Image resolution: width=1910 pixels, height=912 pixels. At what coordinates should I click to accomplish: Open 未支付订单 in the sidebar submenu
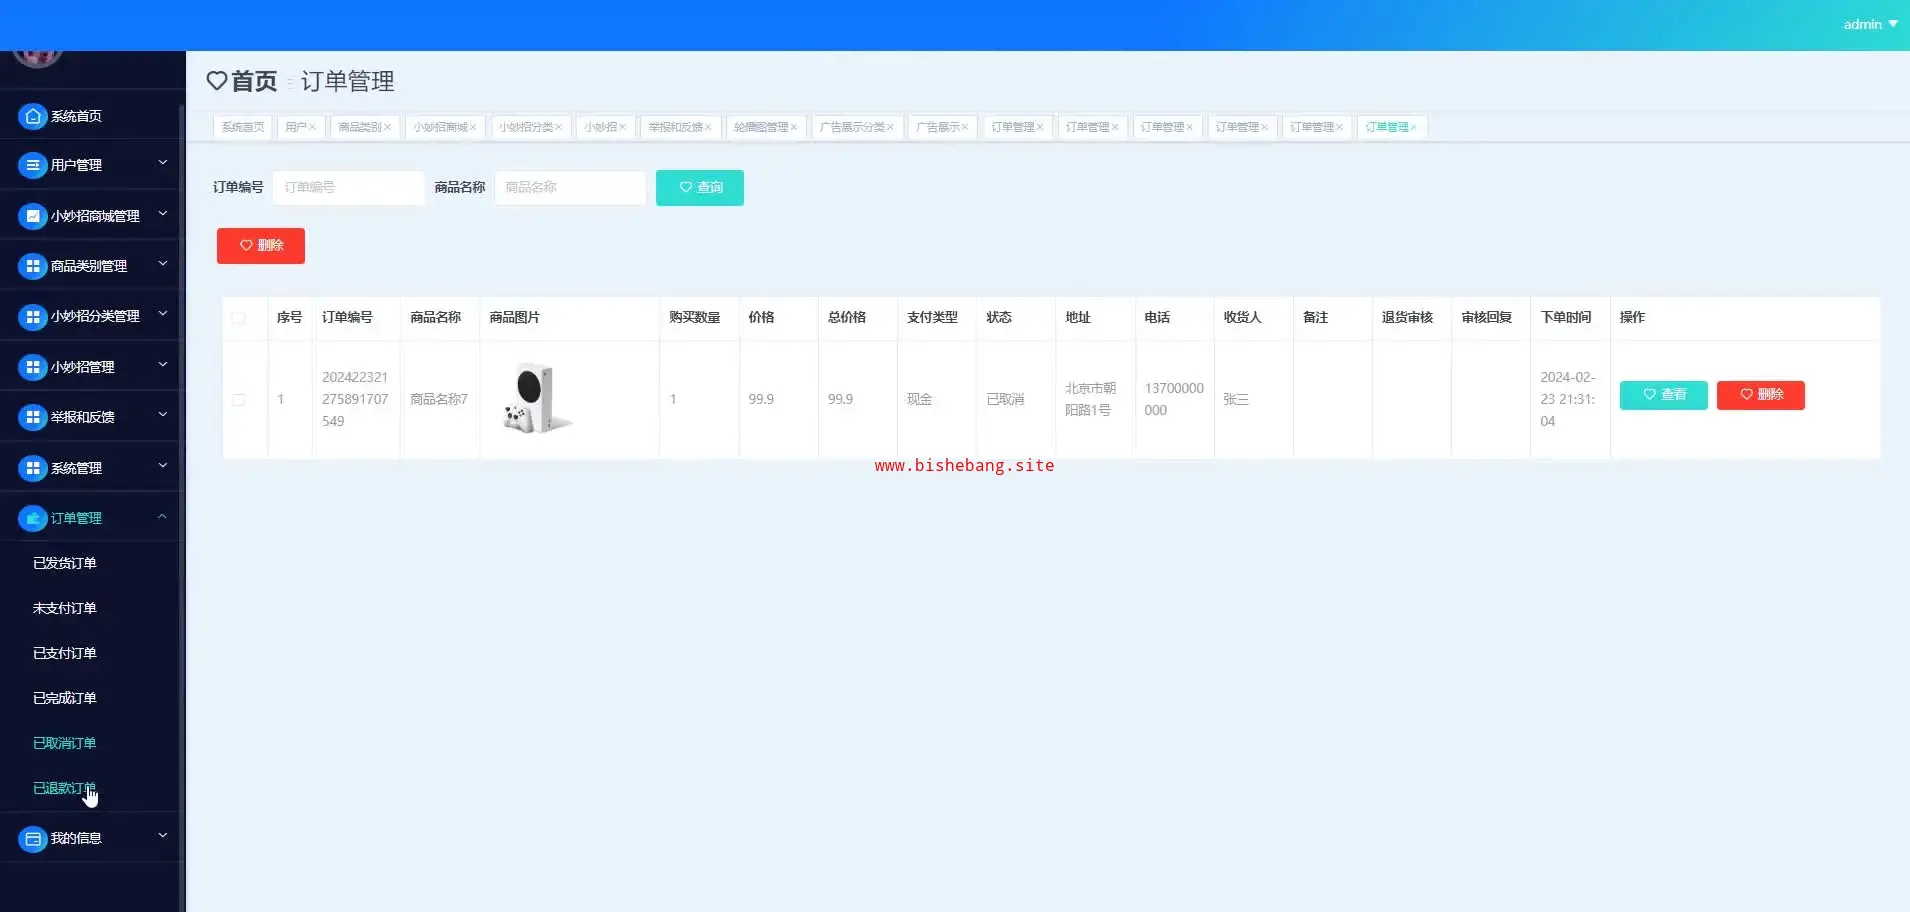(x=65, y=608)
